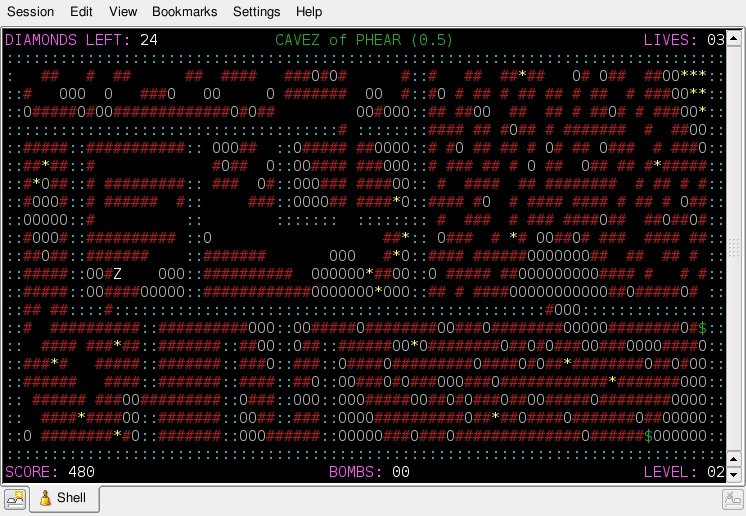Click the CAVEZ of PHEAR title text
This screenshot has height=516, width=746.
pyautogui.click(x=364, y=40)
